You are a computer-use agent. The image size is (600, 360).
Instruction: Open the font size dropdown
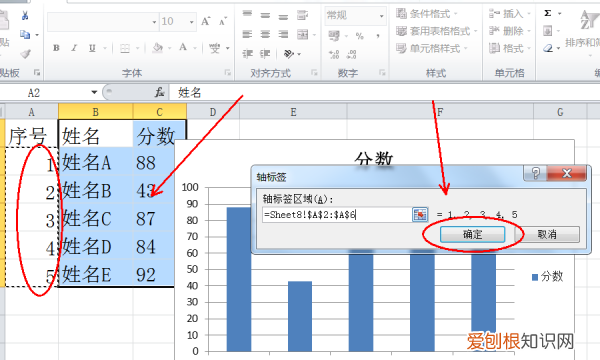(x=192, y=22)
